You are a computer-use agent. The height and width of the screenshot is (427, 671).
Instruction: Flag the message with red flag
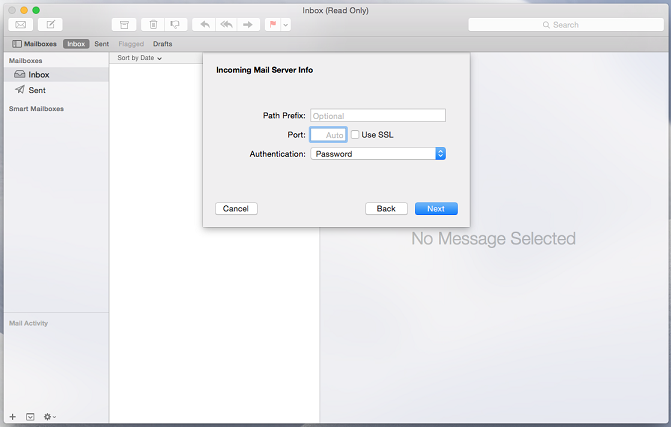273,24
